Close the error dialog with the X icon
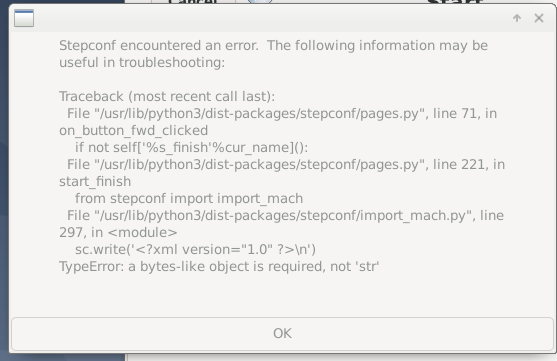Image resolution: width=557 pixels, height=361 pixels. [x=539, y=18]
